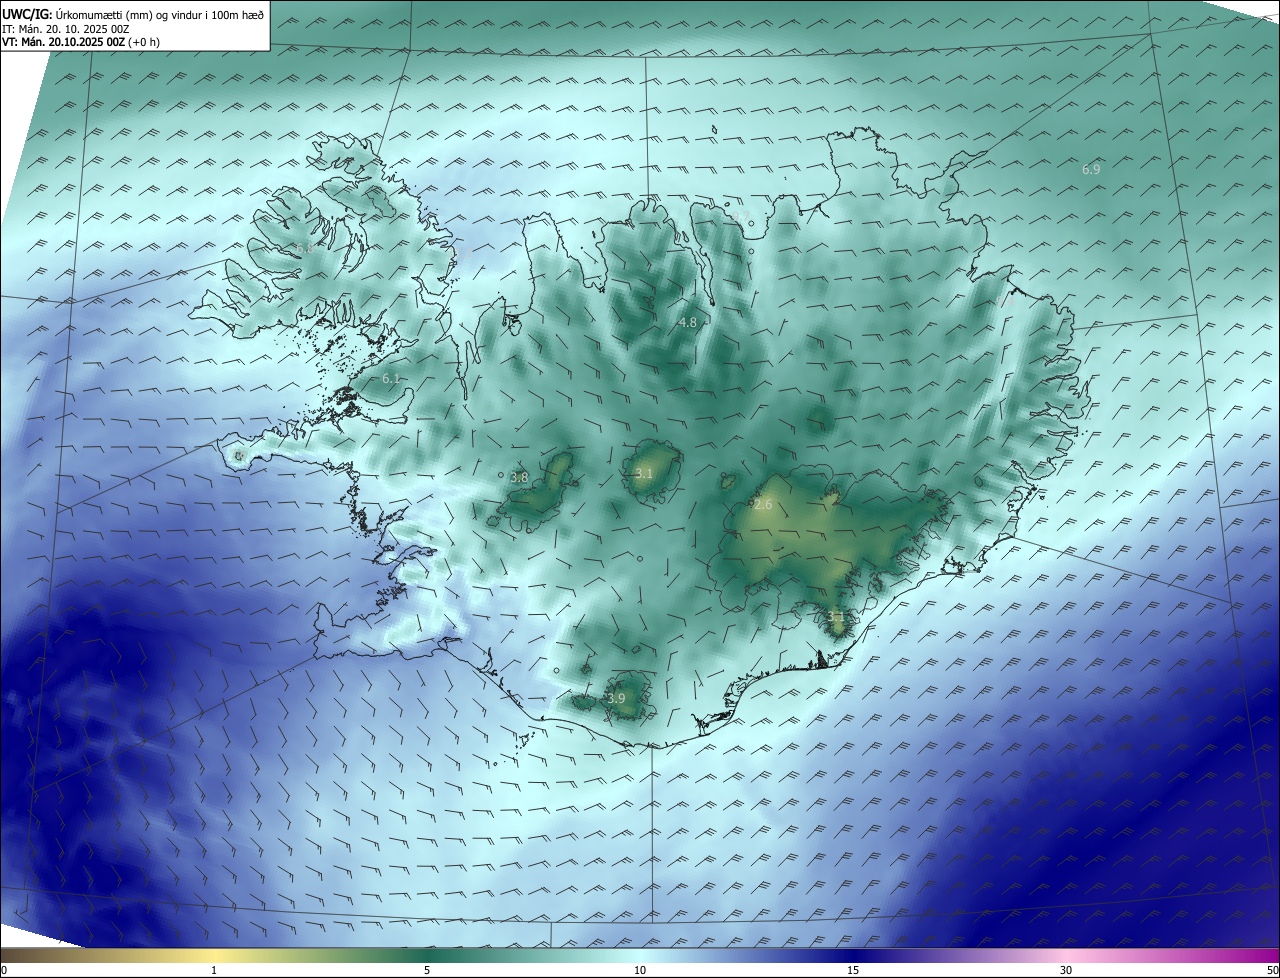The height and width of the screenshot is (978, 1280).
Task: Click the color scale tick label 10
Action: (640, 970)
